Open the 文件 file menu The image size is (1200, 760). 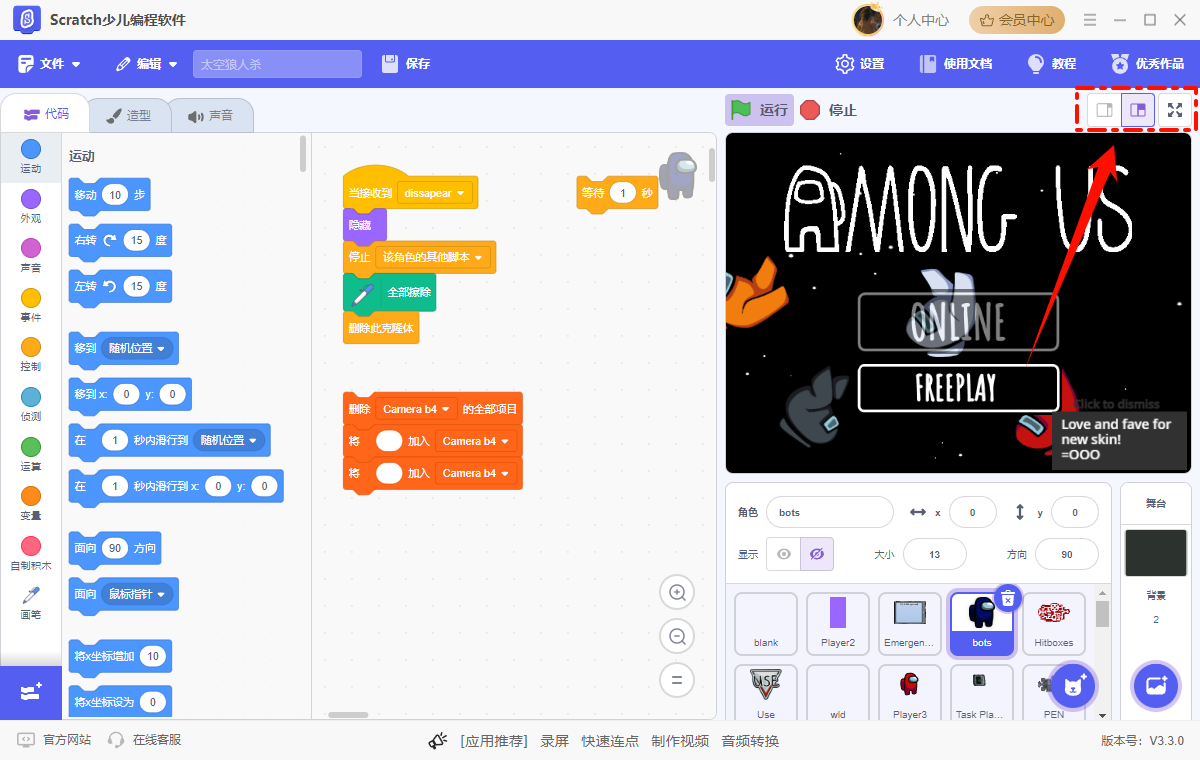pos(49,64)
